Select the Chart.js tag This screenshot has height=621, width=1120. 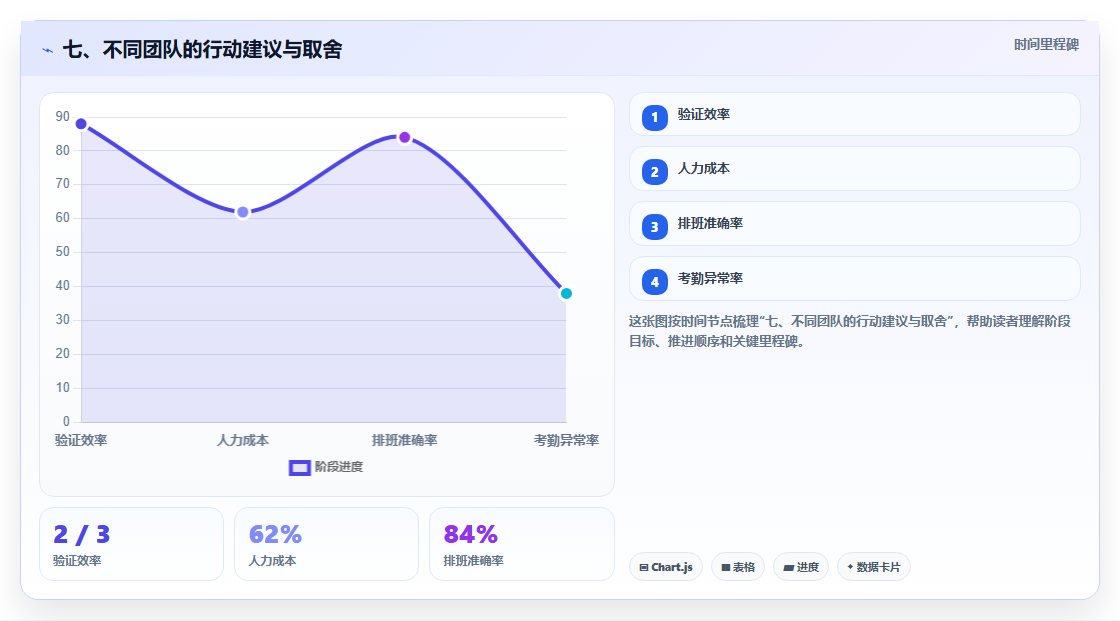[666, 567]
